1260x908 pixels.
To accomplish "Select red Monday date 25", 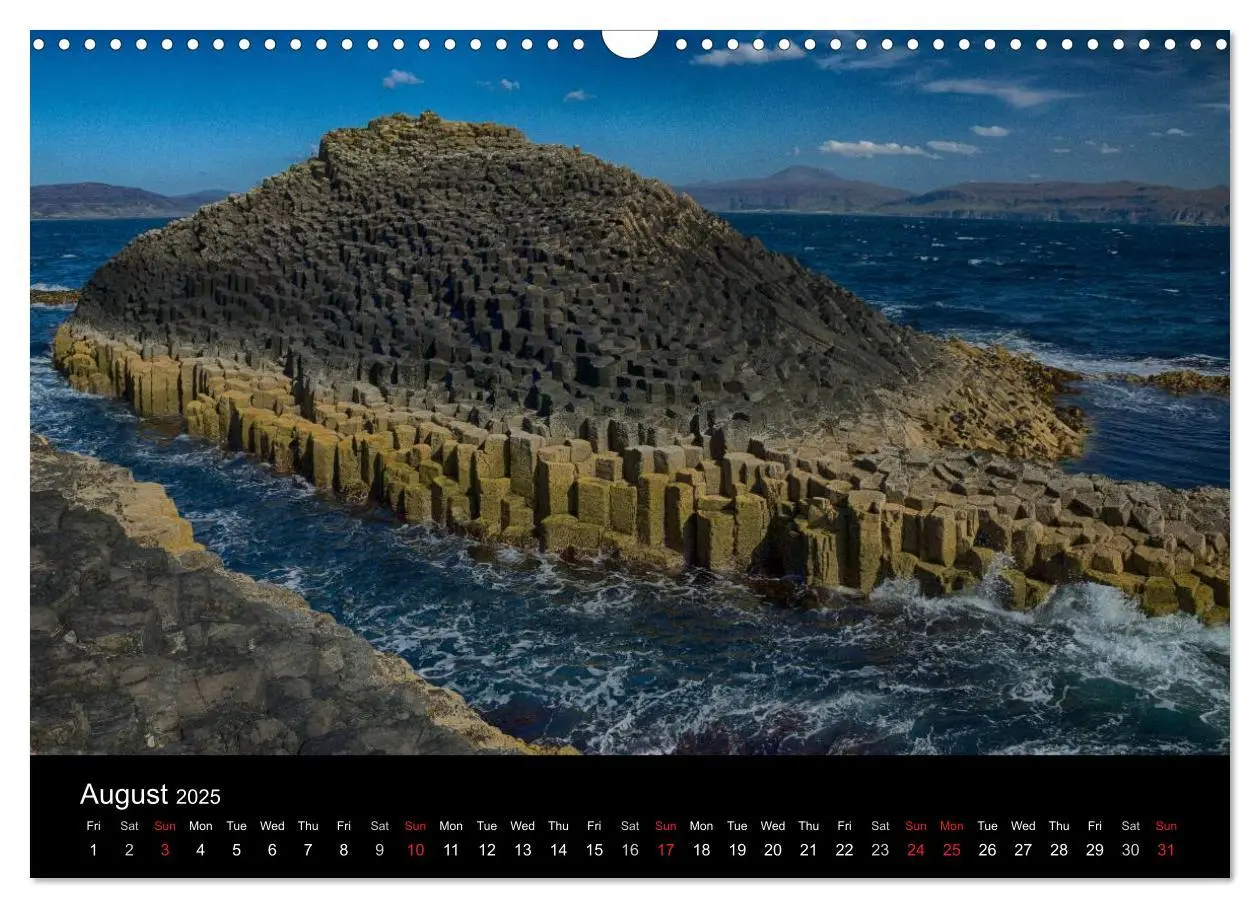I will pyautogui.click(x=952, y=850).
